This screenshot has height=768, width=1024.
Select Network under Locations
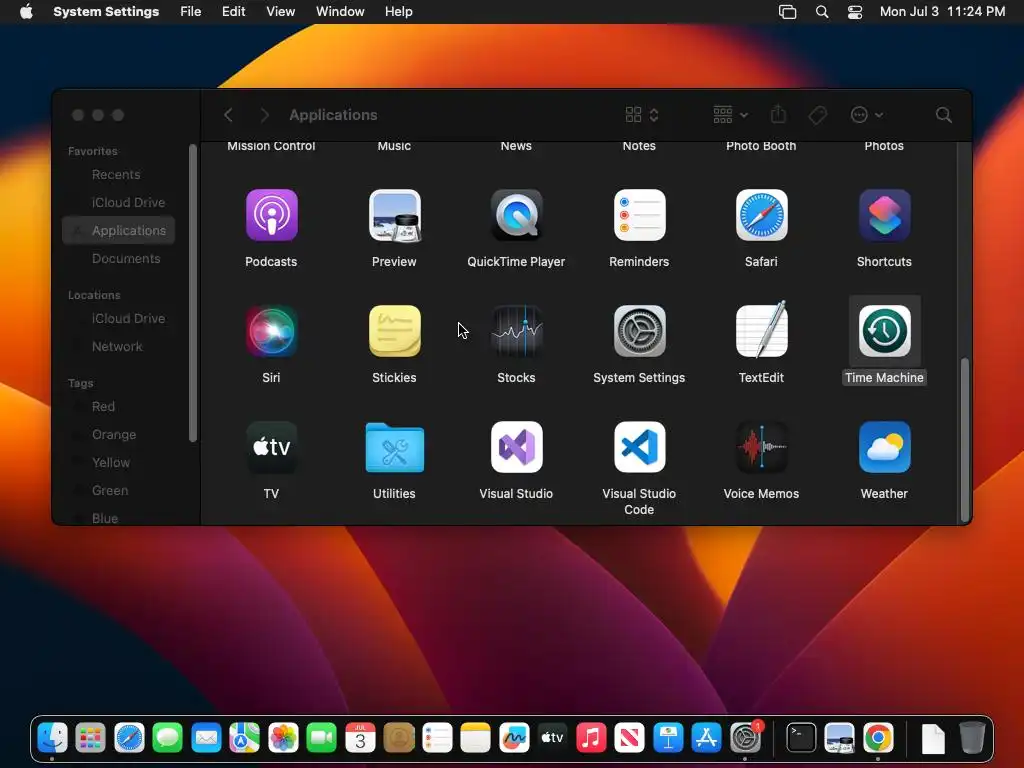coord(118,346)
